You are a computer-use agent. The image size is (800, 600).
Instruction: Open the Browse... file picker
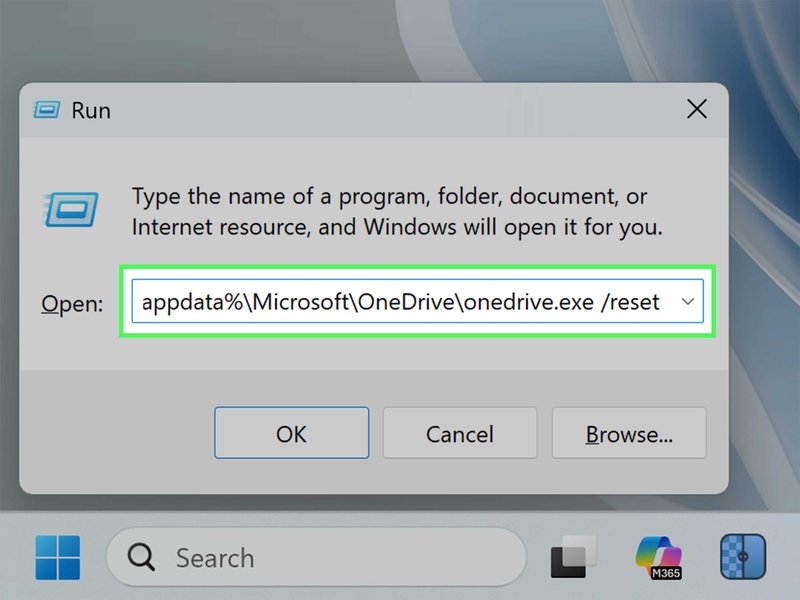point(629,433)
